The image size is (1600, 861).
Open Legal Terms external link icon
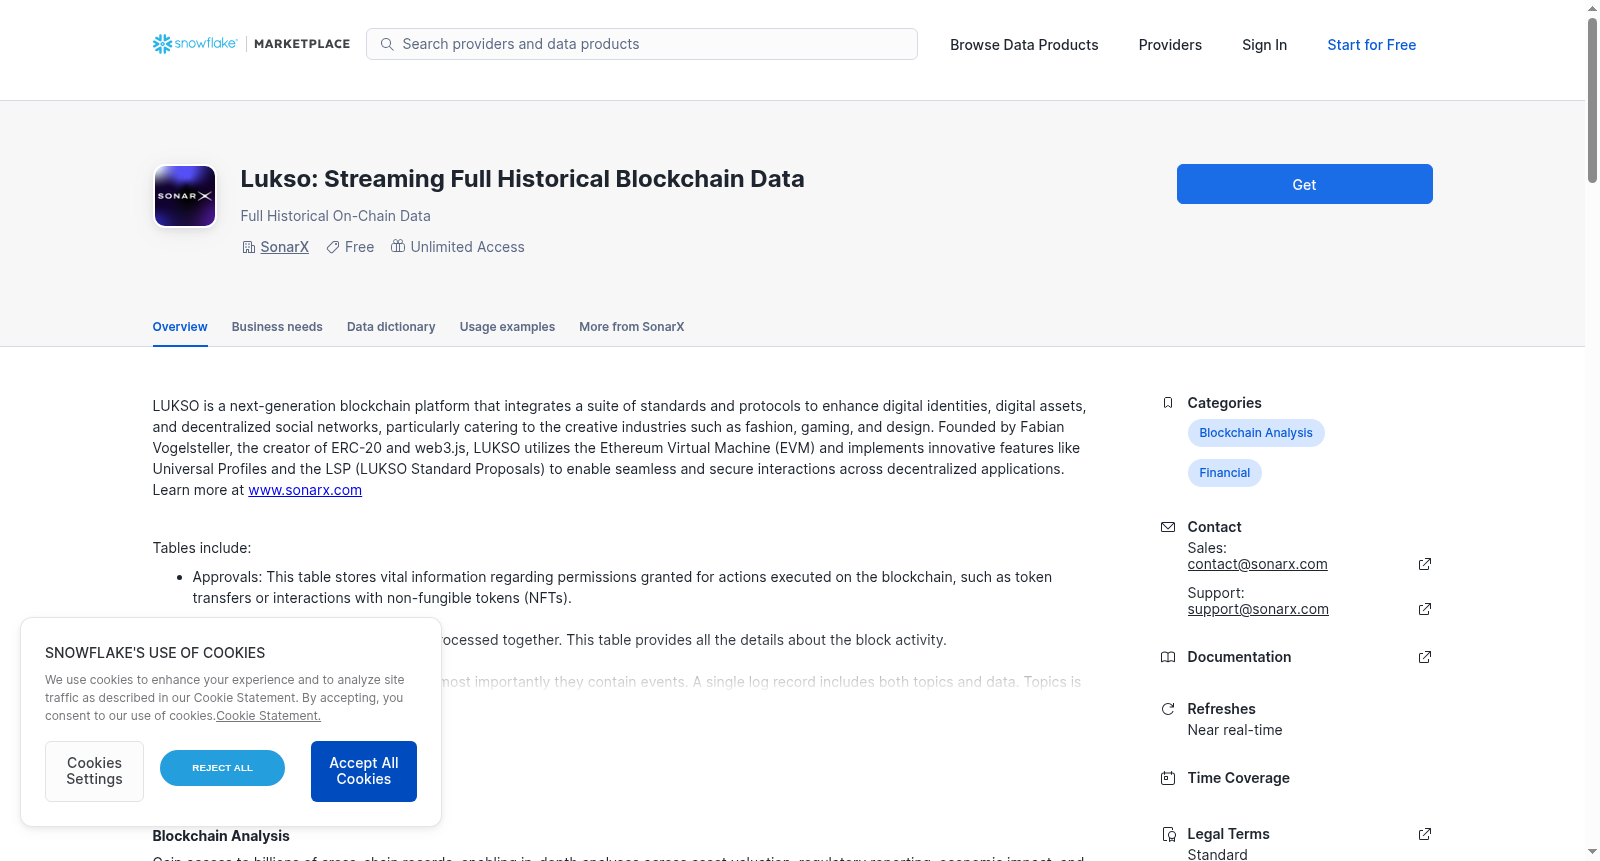(1425, 834)
